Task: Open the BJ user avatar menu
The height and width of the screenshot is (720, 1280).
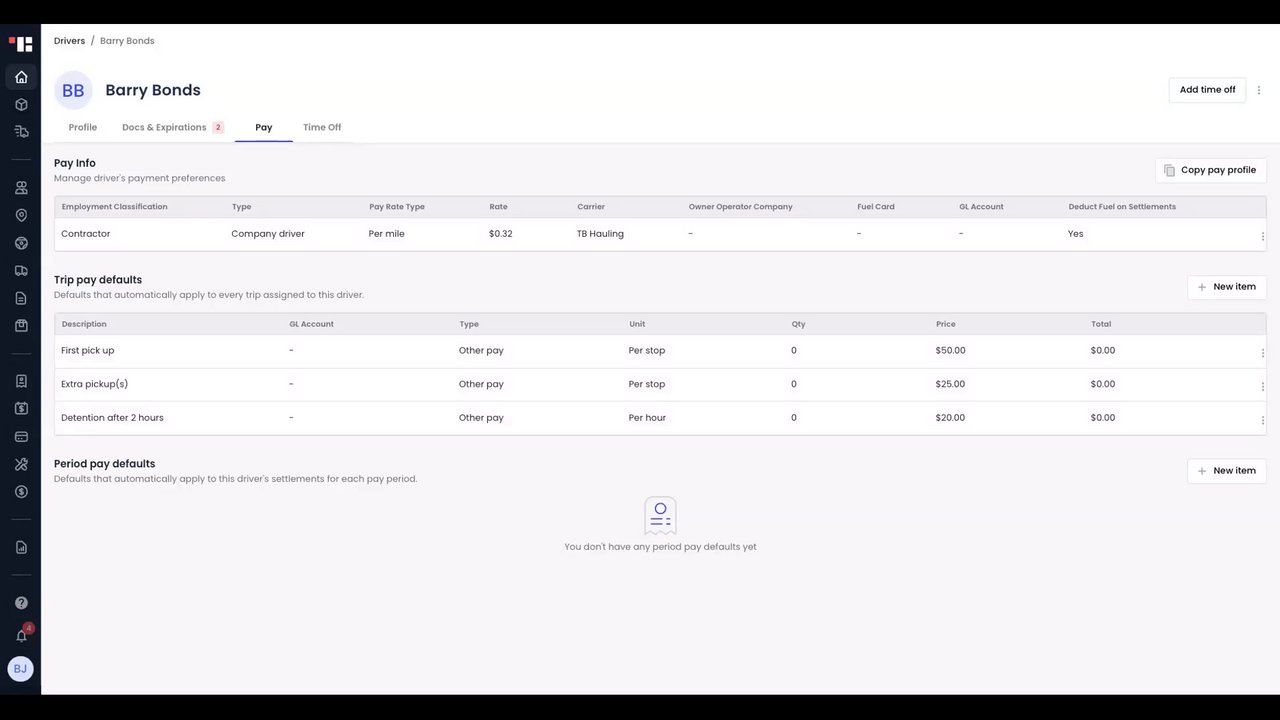Action: pos(20,669)
